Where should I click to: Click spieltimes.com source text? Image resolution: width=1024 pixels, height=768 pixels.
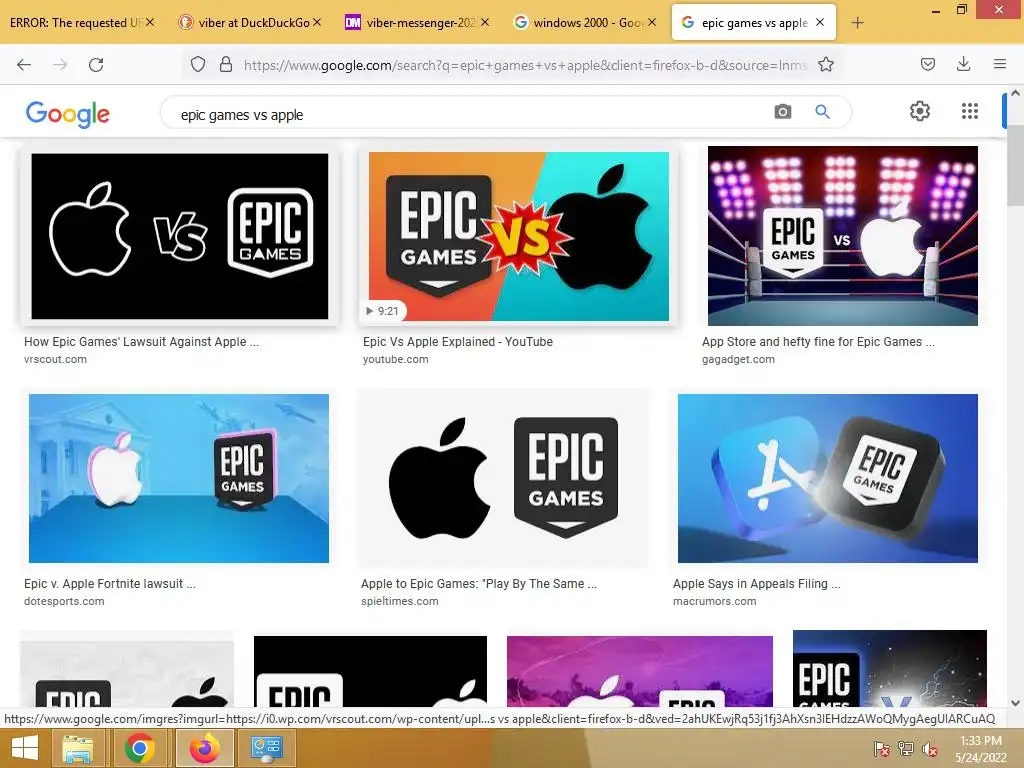point(400,601)
